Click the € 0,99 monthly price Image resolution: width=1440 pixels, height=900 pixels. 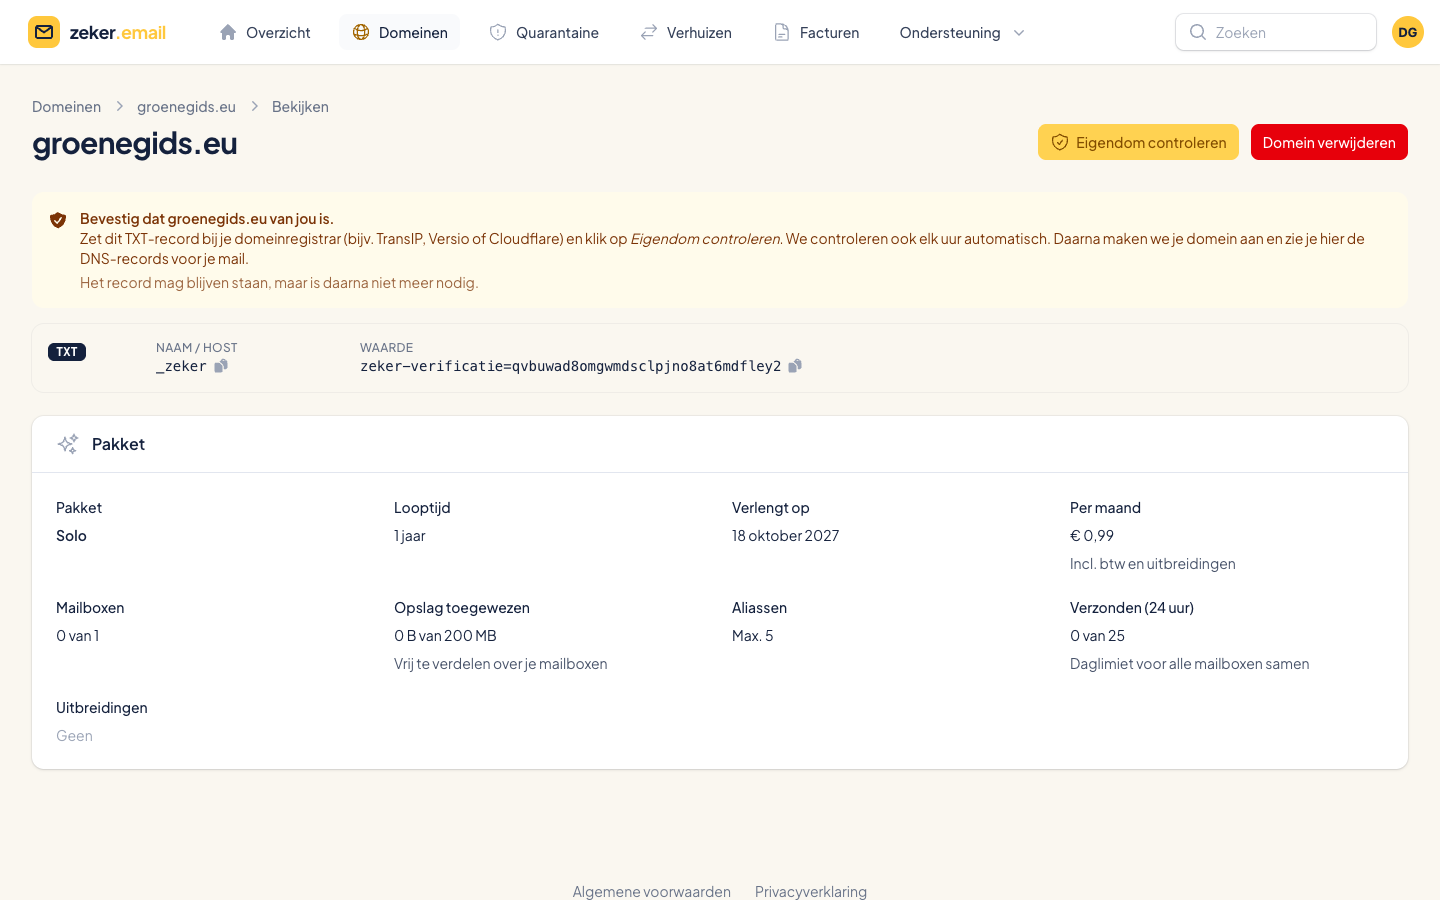(1092, 536)
